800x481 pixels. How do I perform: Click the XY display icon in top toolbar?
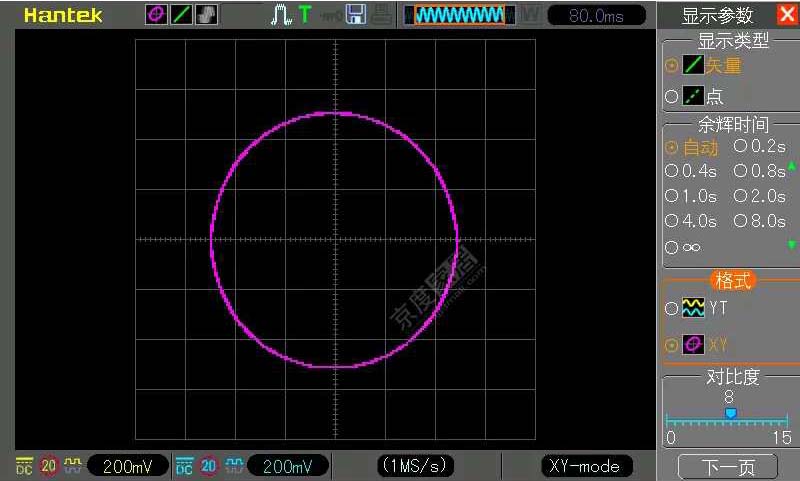[x=157, y=15]
